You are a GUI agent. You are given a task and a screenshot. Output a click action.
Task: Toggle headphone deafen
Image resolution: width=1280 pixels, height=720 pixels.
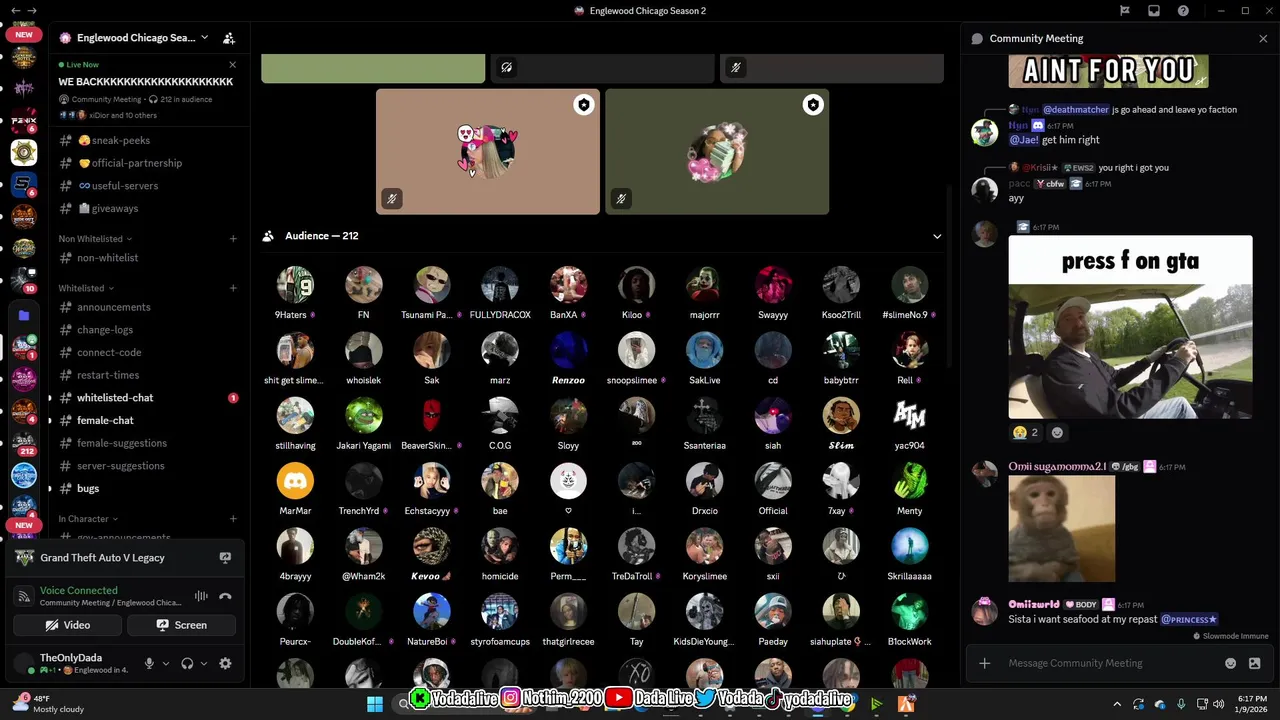click(x=187, y=663)
